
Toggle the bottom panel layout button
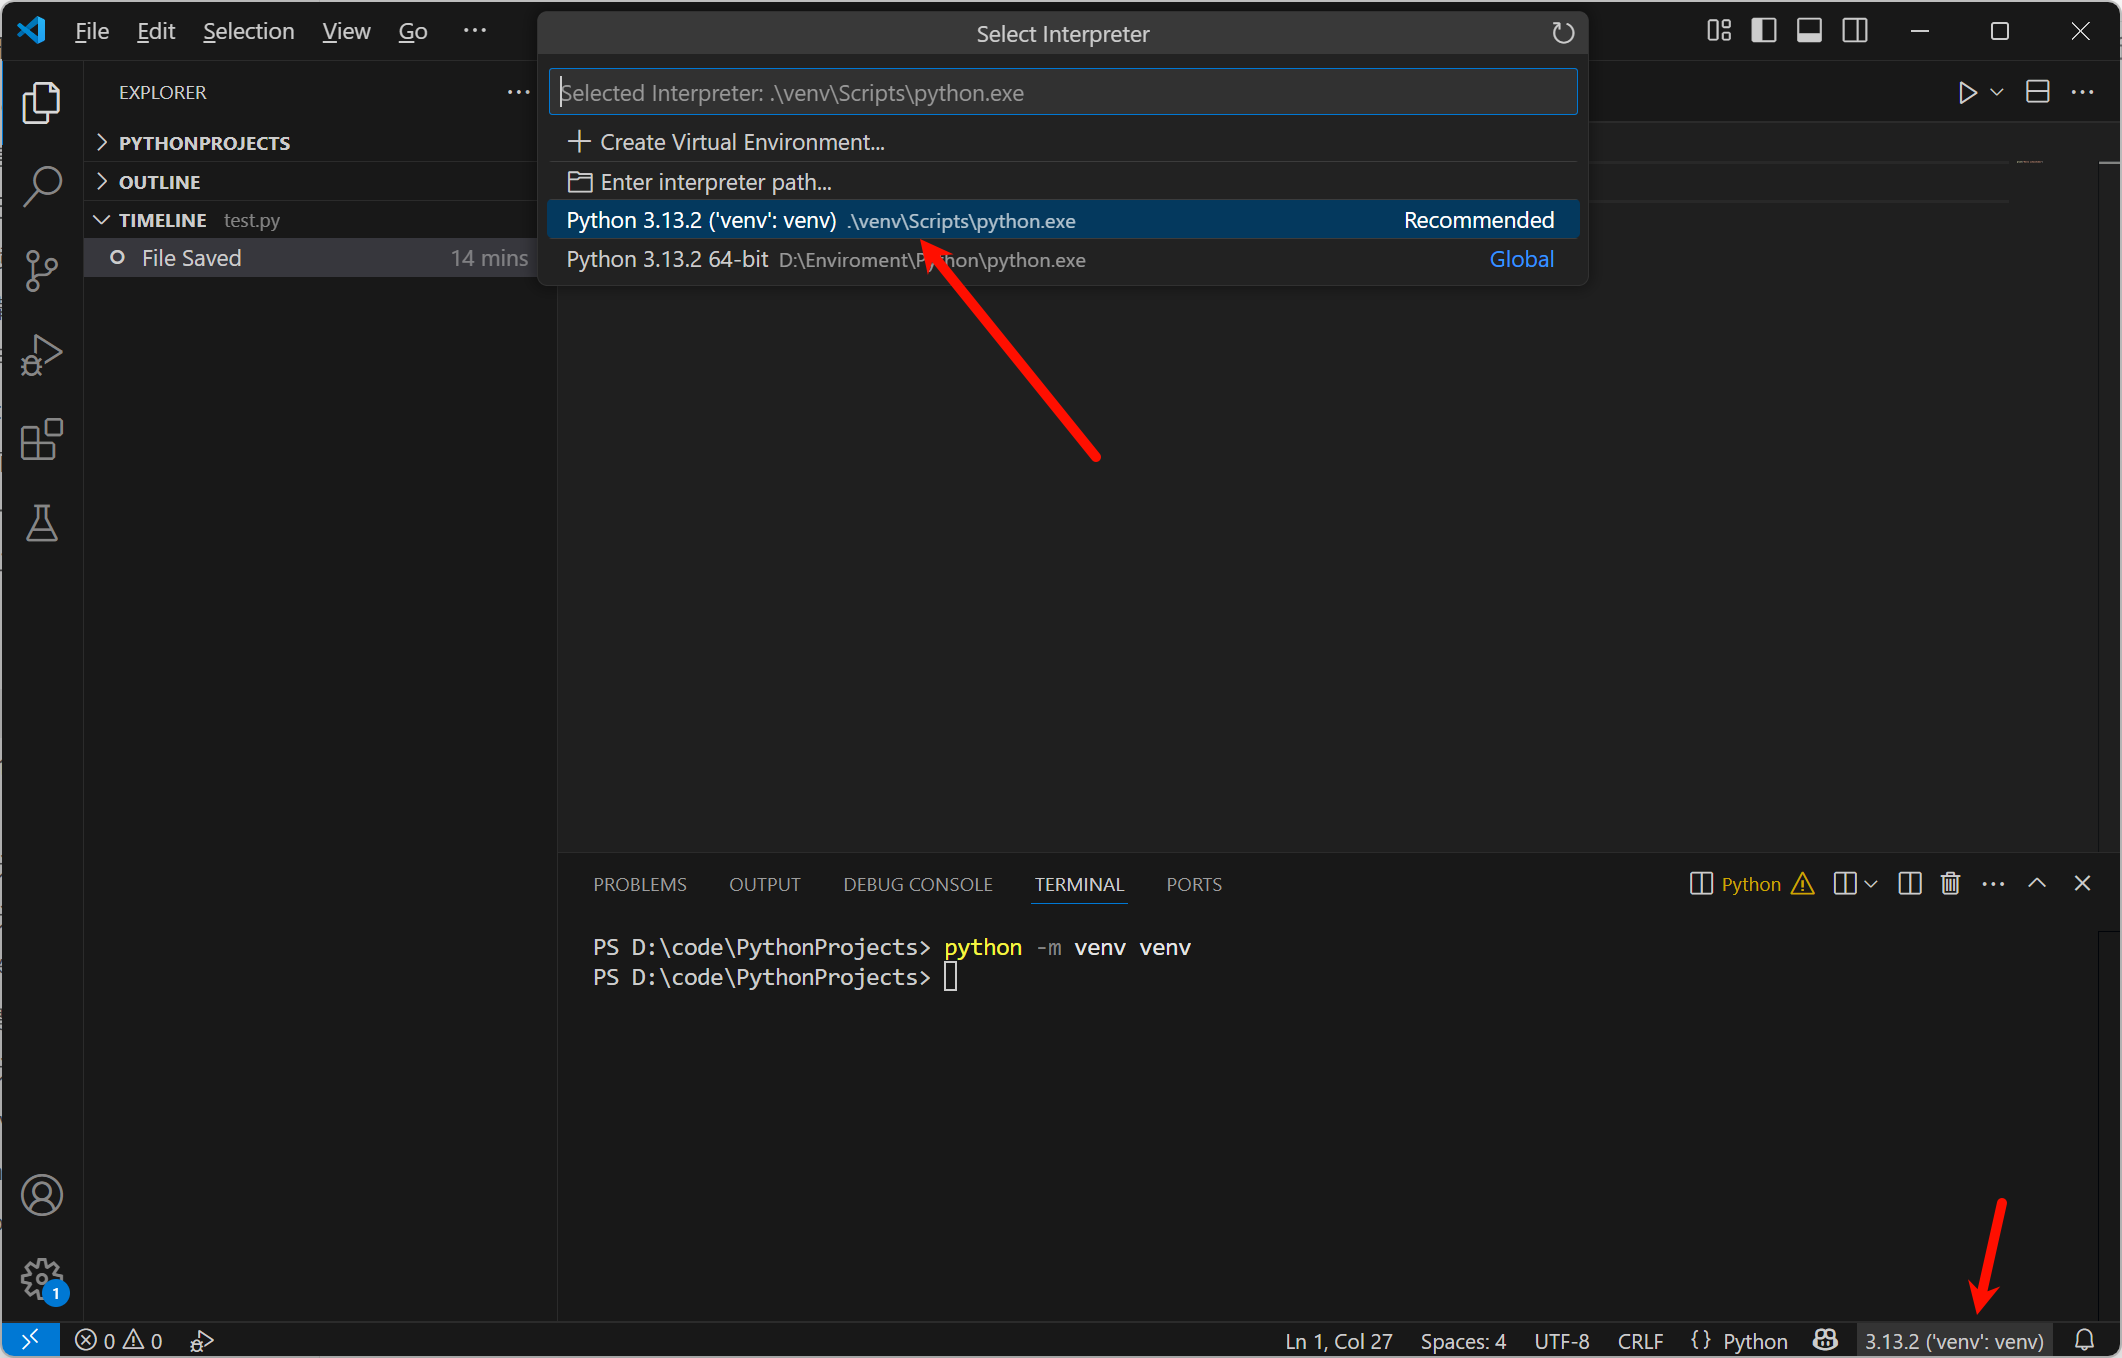1809,31
